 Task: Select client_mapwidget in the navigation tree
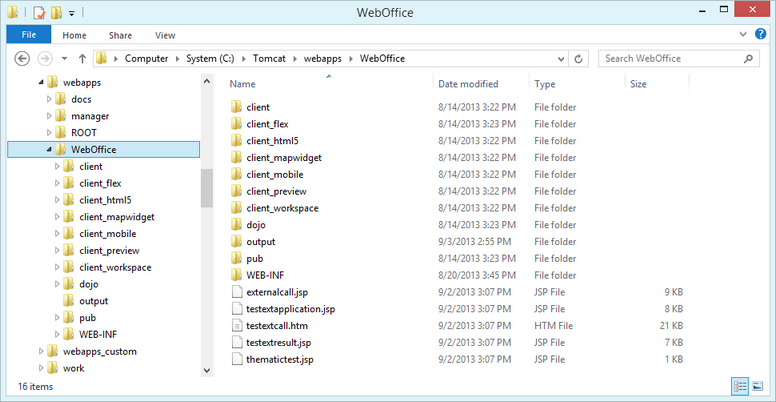(117, 217)
